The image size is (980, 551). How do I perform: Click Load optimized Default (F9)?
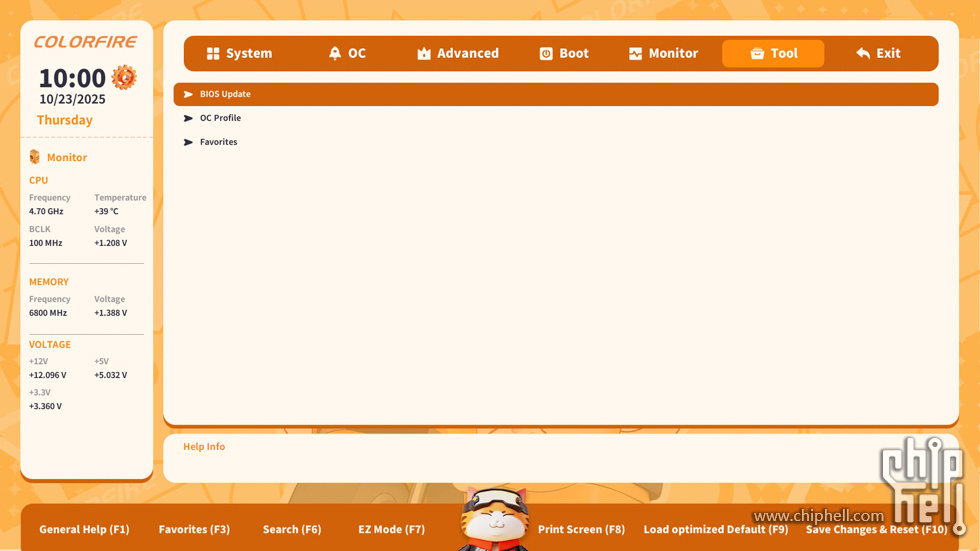715,529
